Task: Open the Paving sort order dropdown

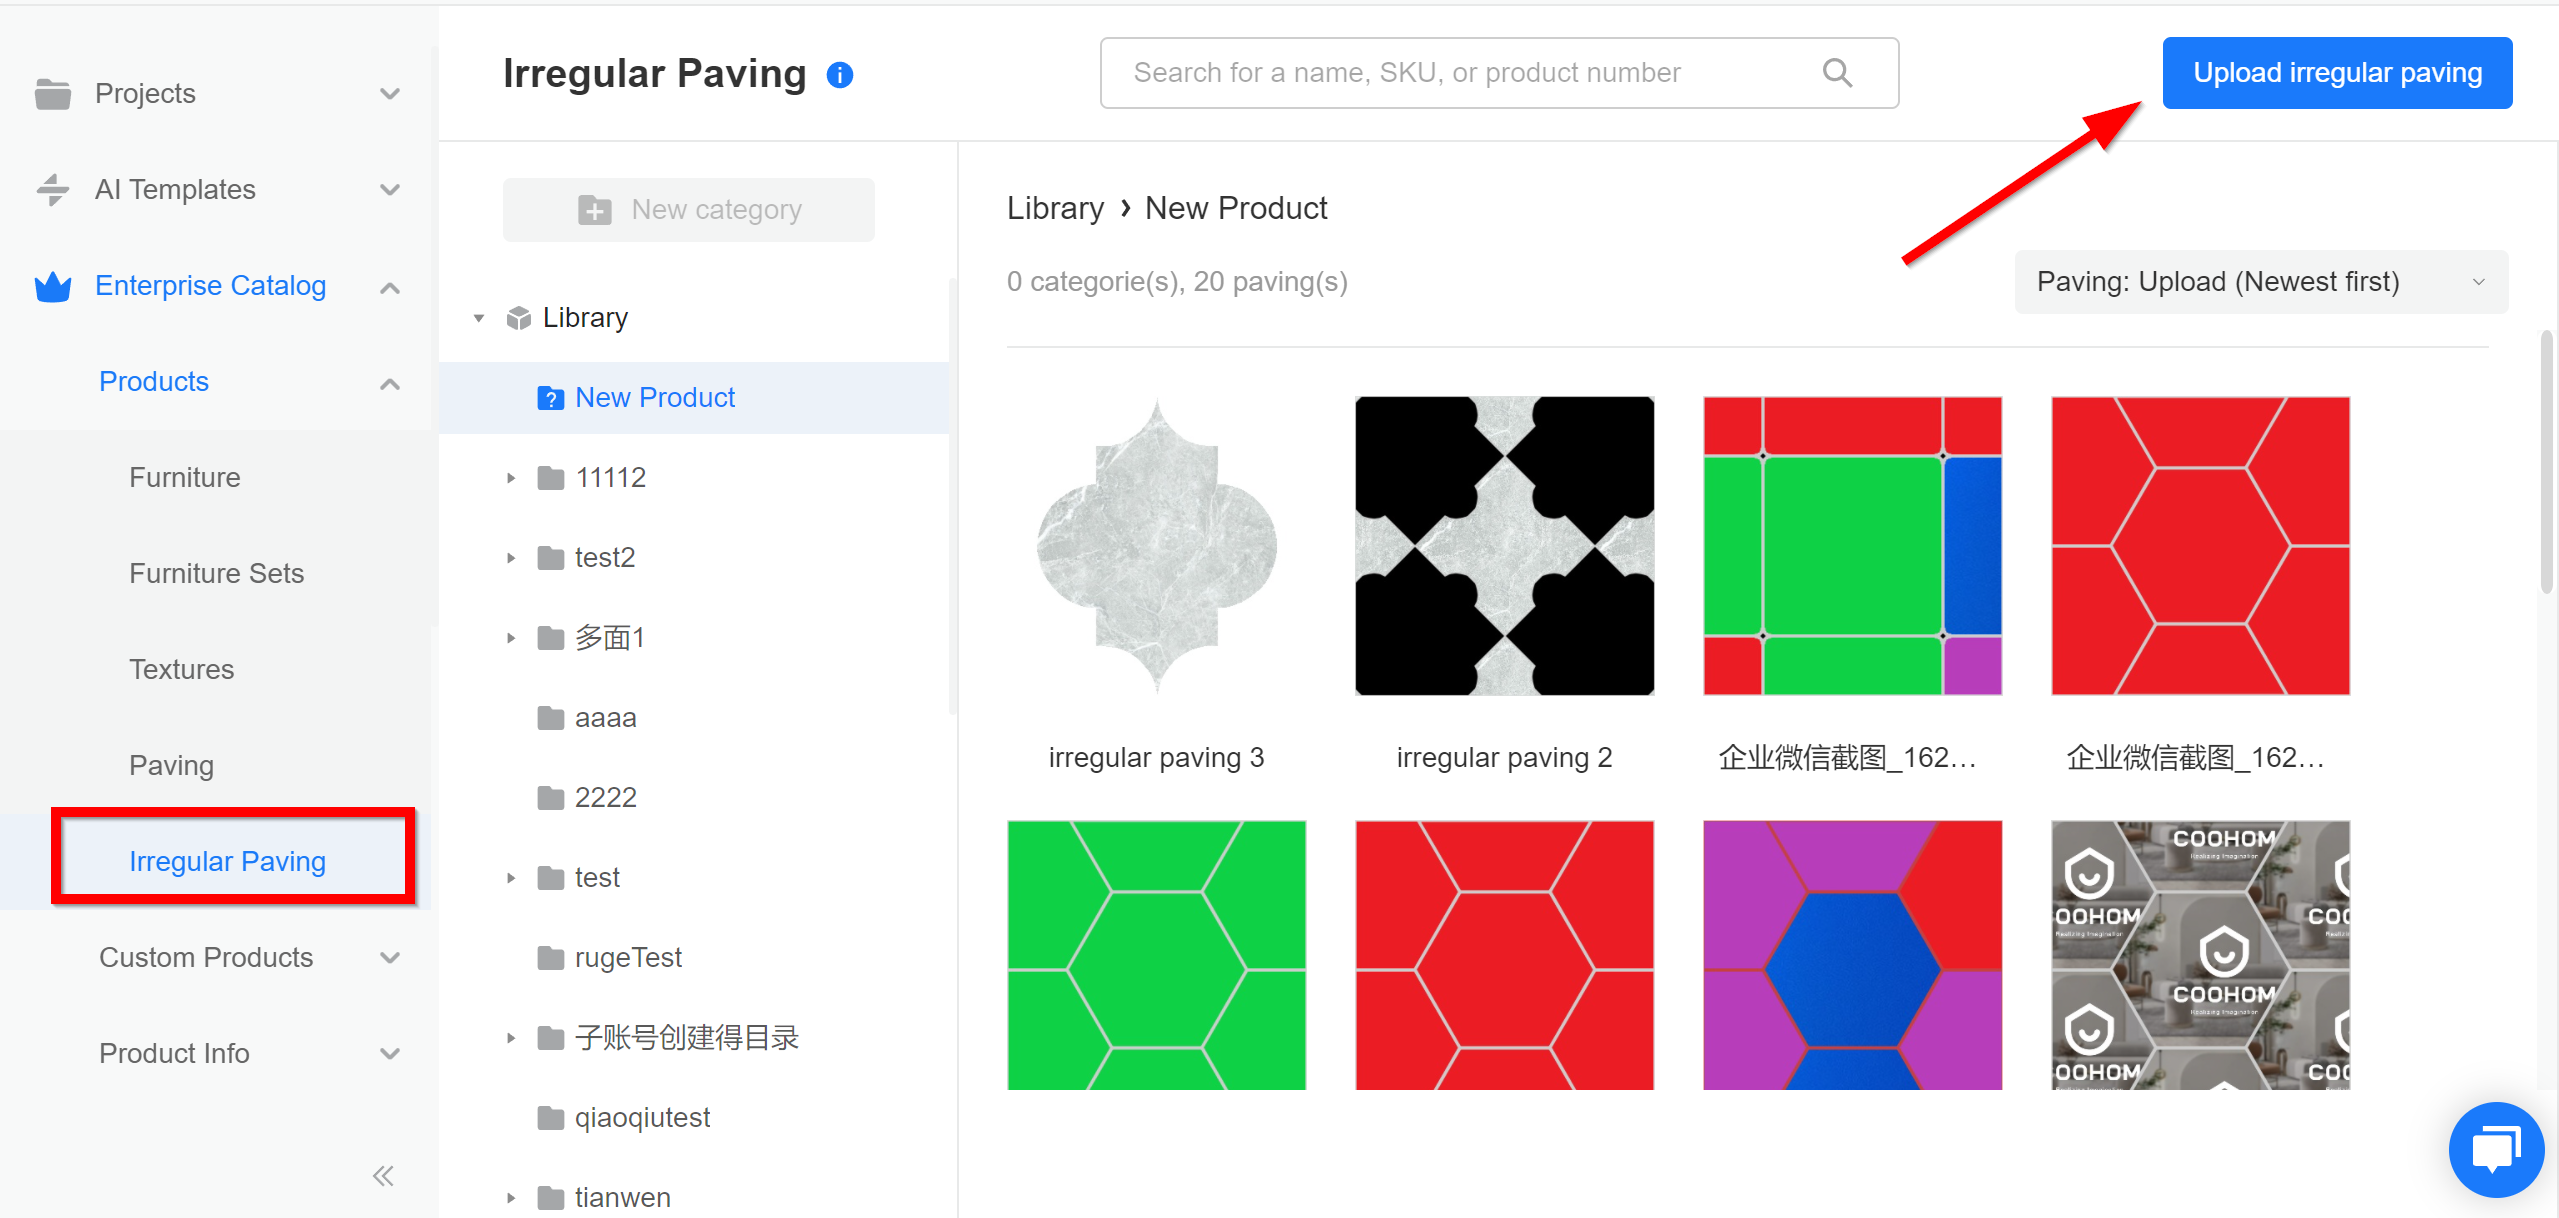Action: [2260, 282]
